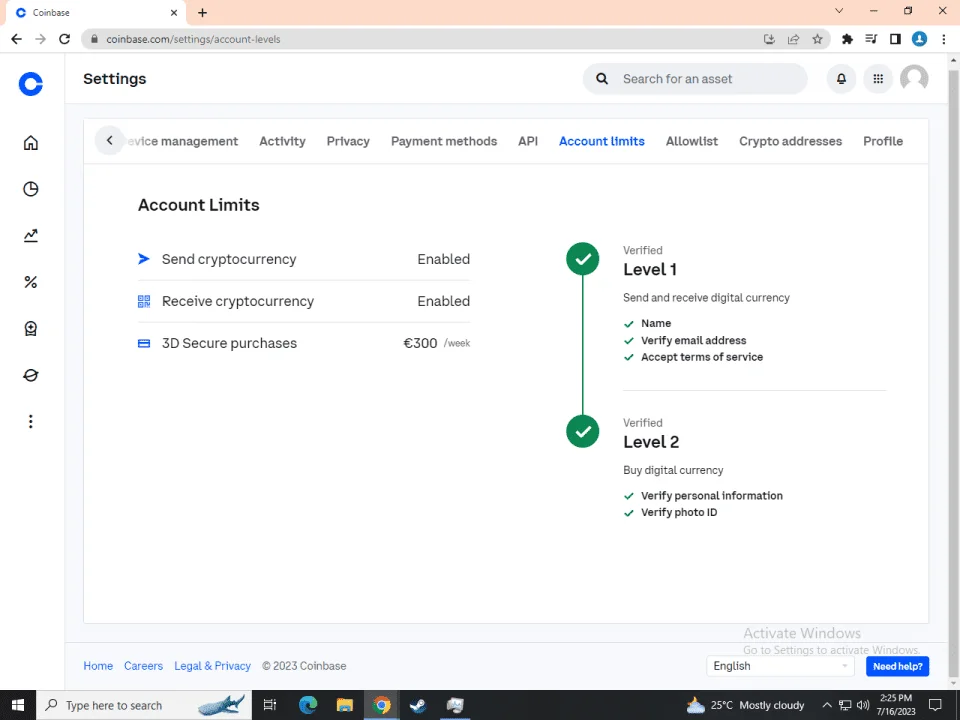Switch to the Privacy tab

click(348, 141)
